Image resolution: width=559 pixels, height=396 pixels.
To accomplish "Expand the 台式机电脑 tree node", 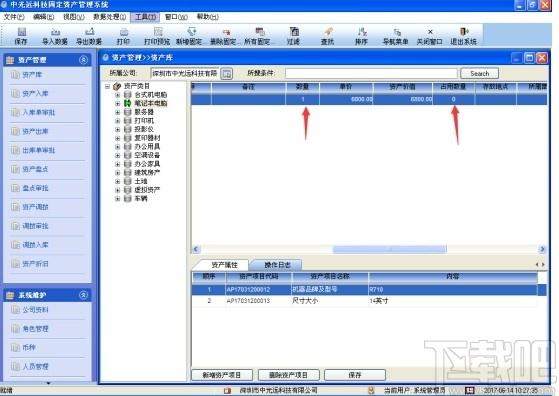I will tap(117, 95).
